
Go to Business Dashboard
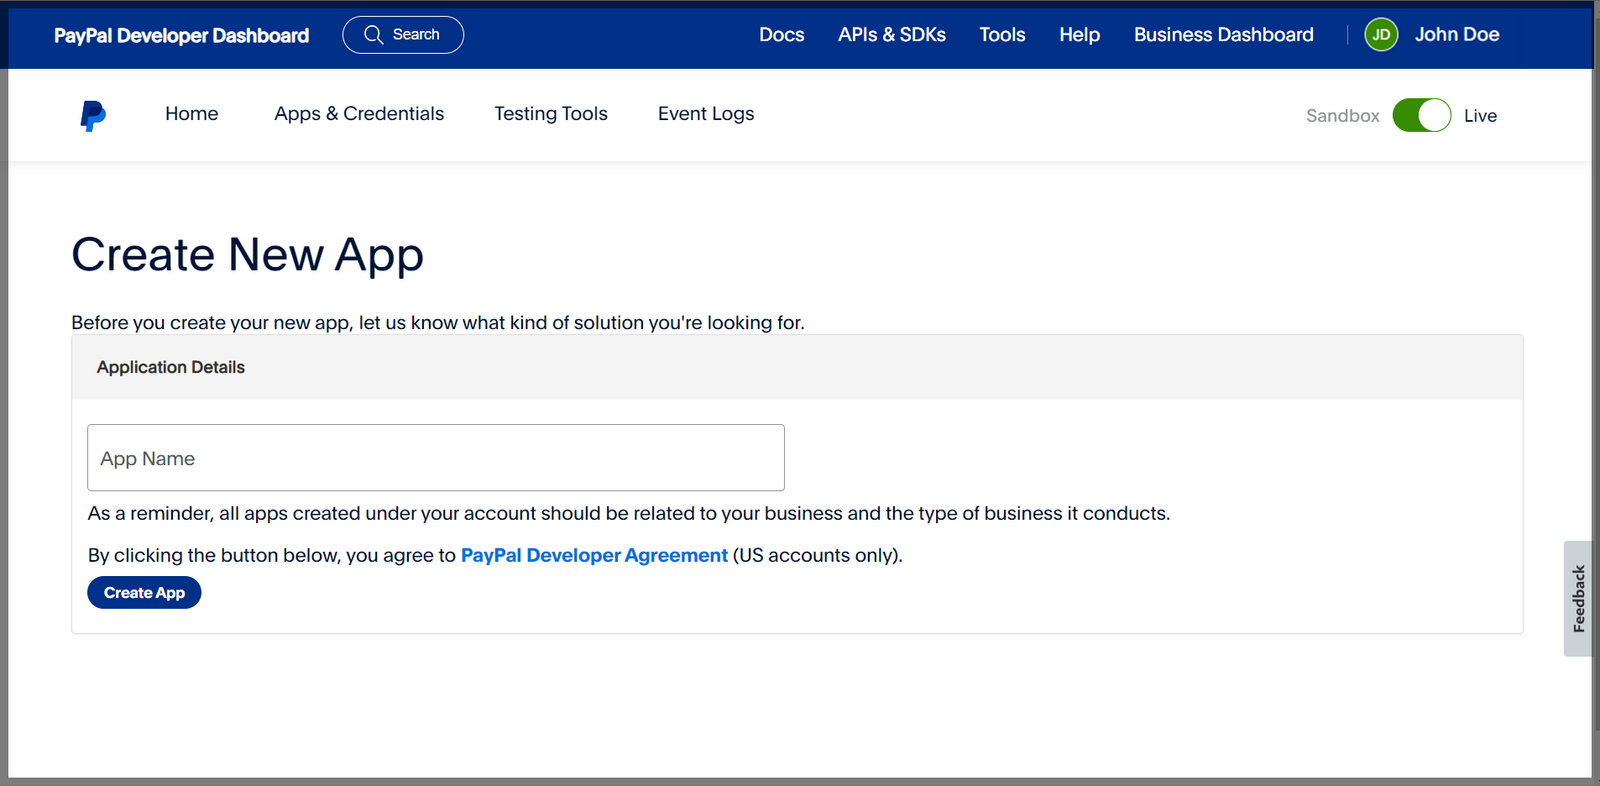point(1223,35)
